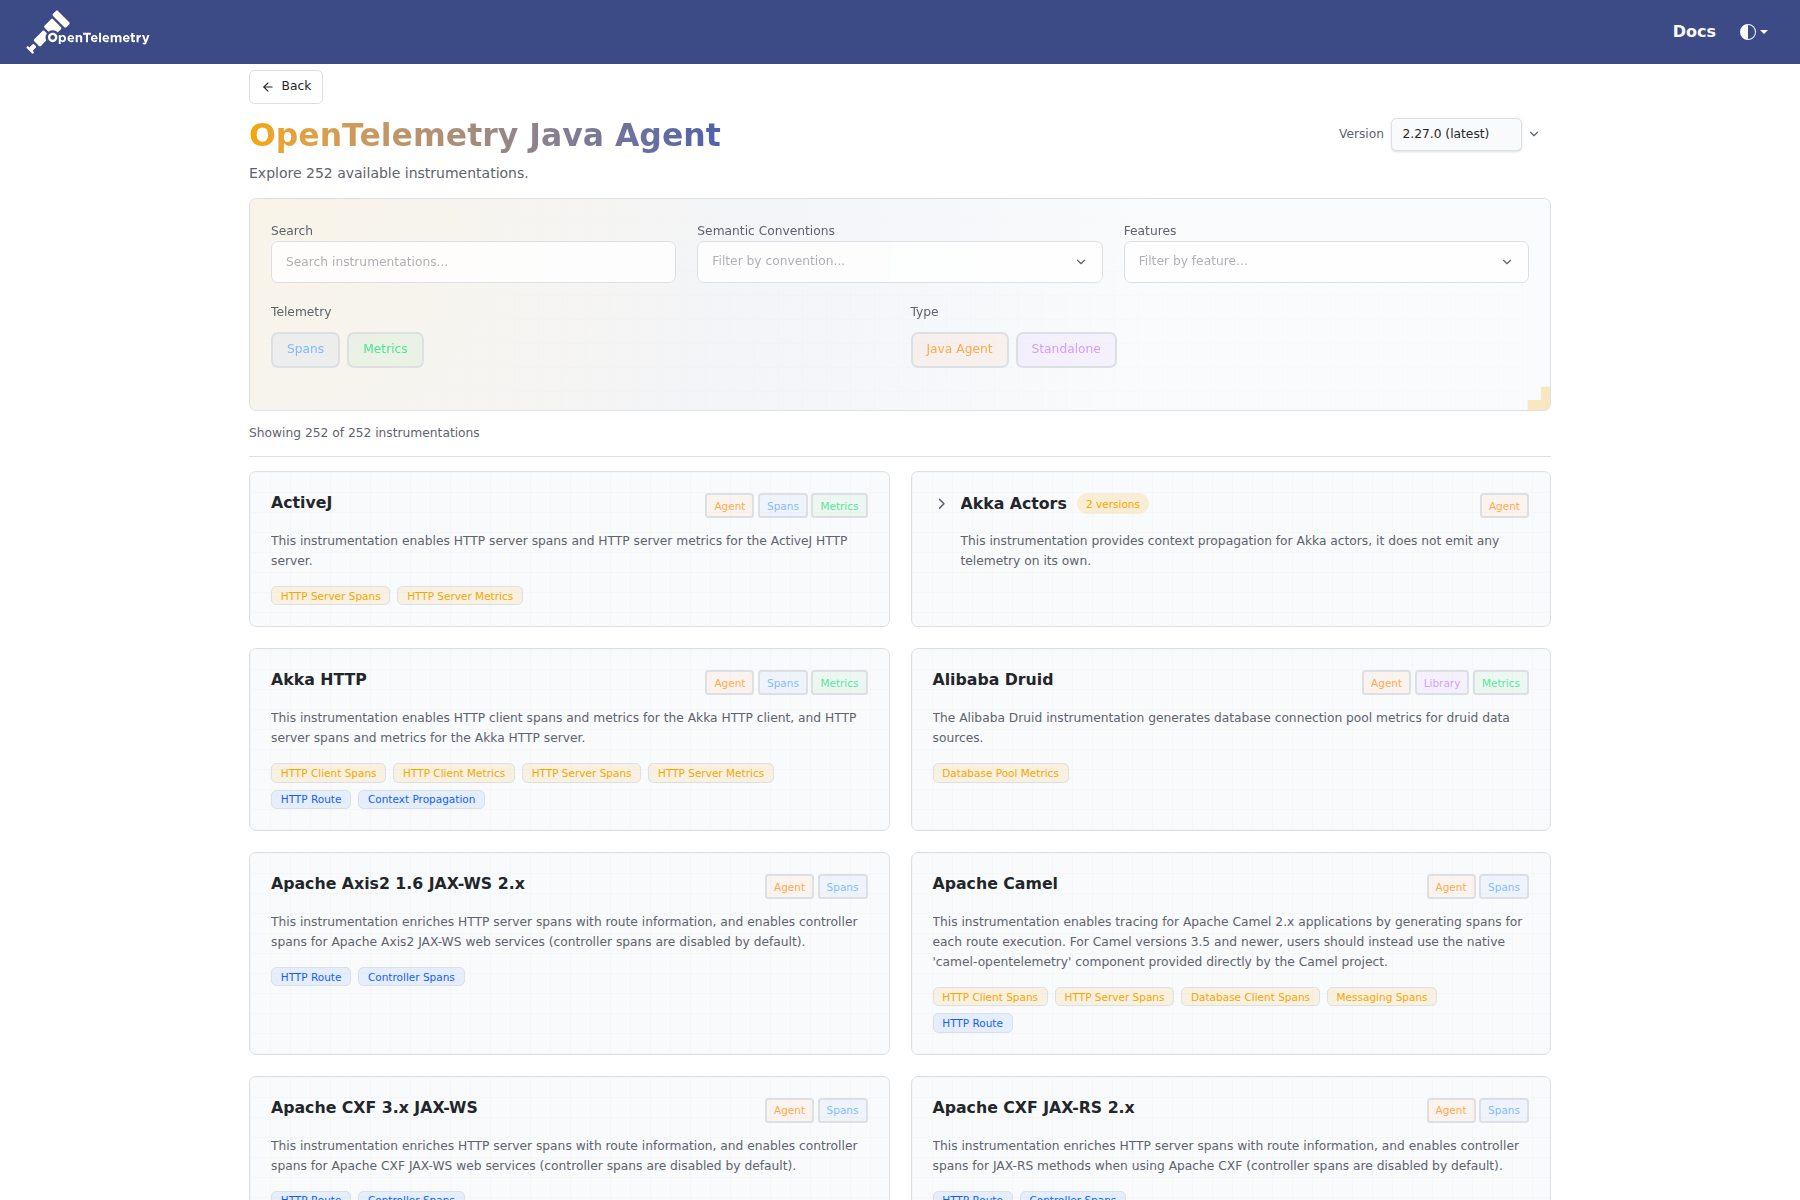Open the Apache CXF JAX-RS 2.x title
The width and height of the screenshot is (1800, 1200).
1034,1107
